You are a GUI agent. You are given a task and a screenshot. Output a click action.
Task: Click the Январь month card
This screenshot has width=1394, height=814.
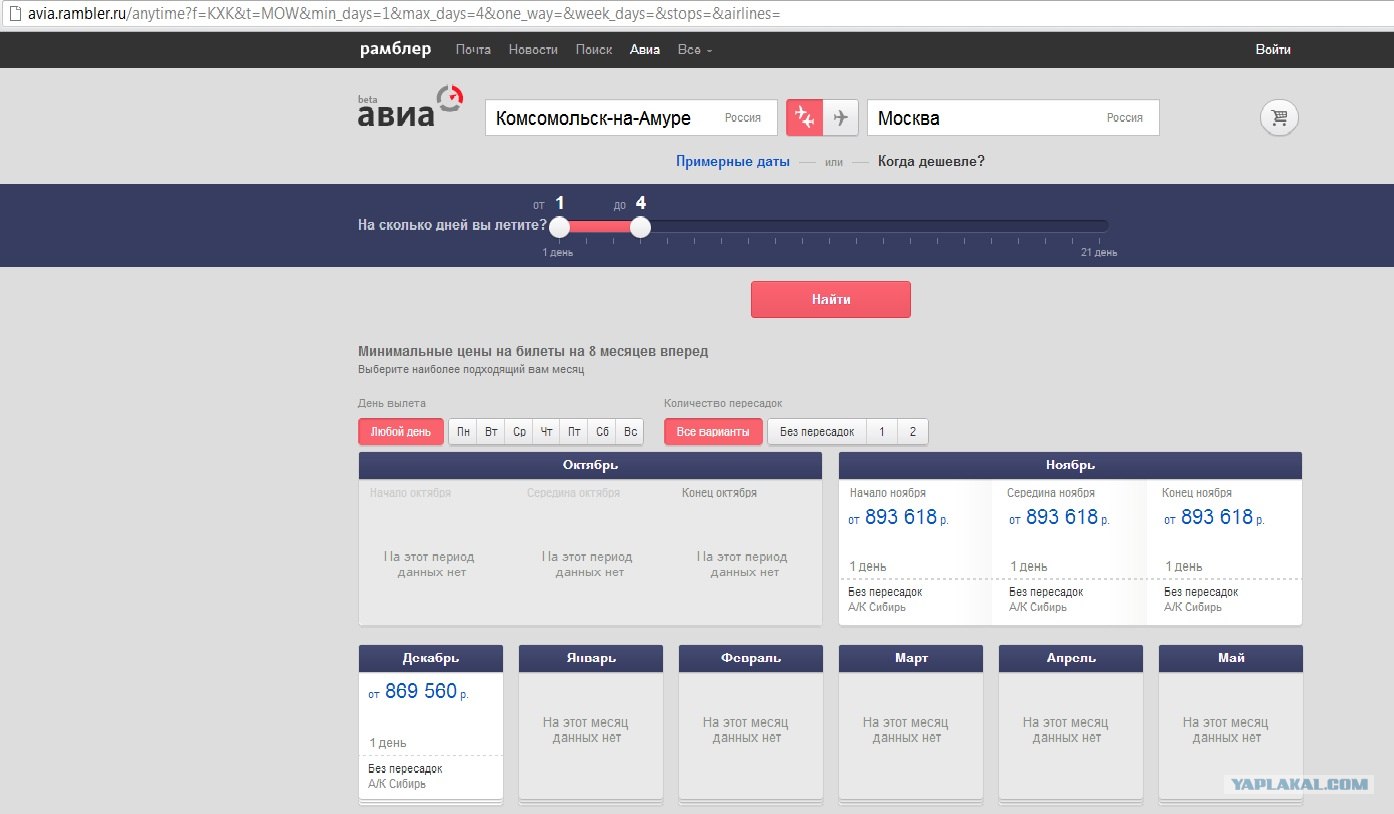tap(591, 722)
